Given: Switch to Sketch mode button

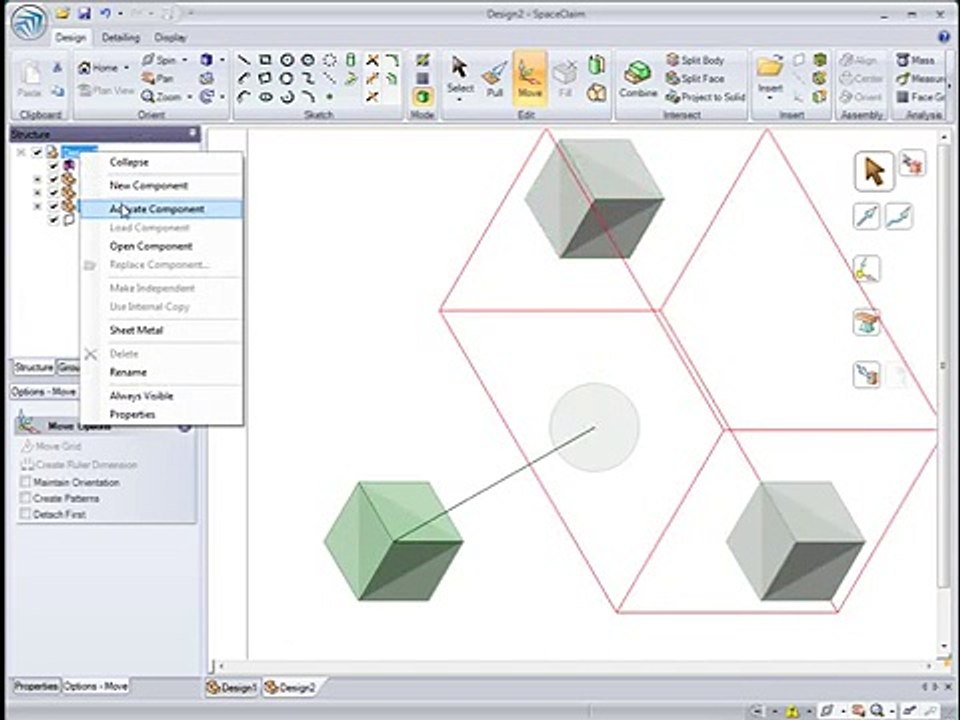Looking at the screenshot, I should (x=422, y=60).
